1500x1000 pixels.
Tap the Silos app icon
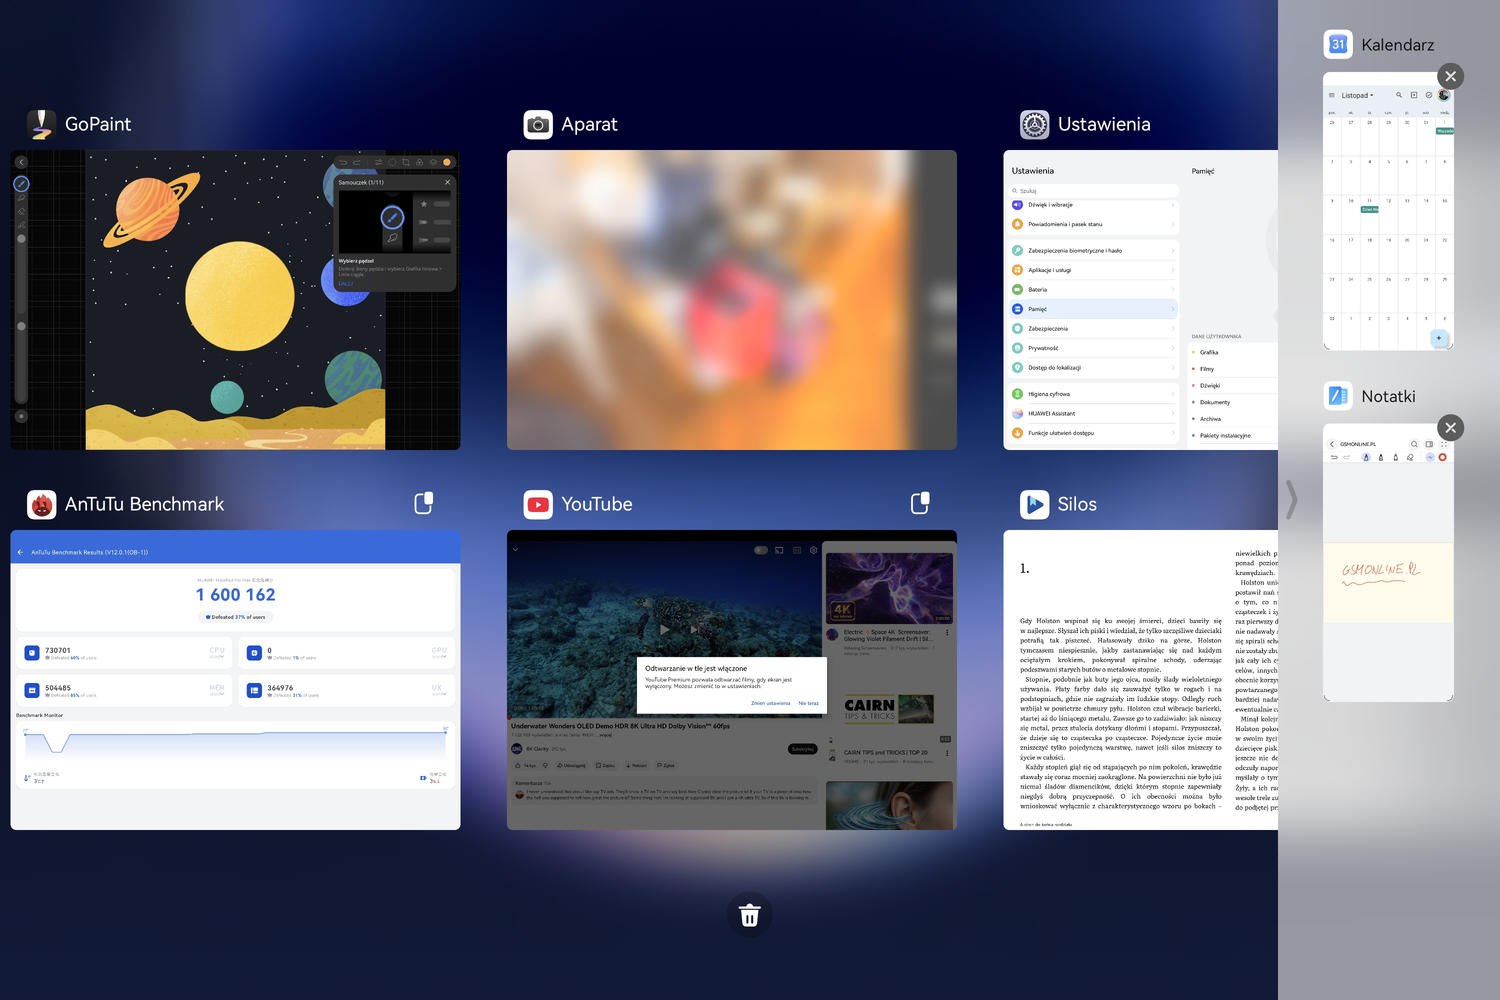click(x=1034, y=504)
